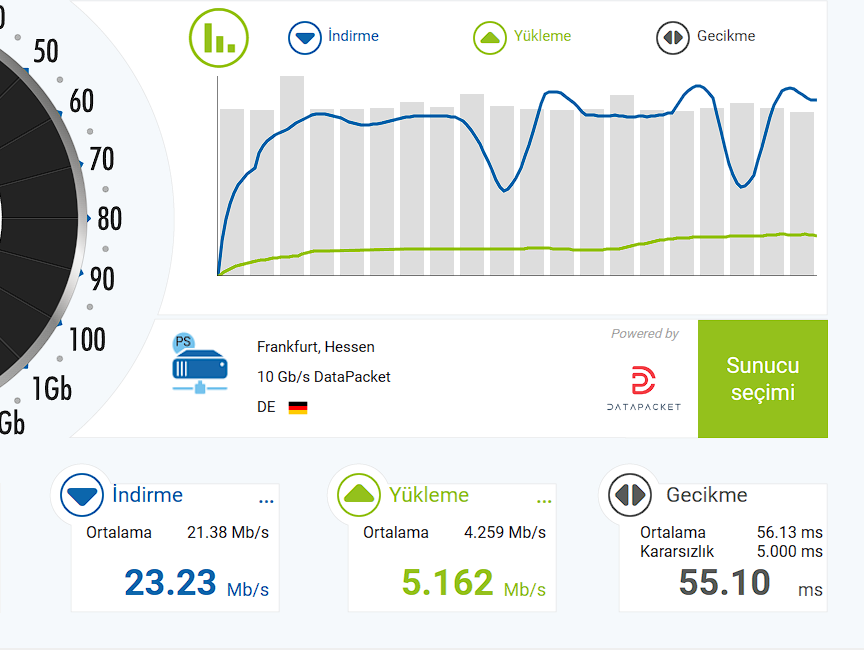Select the Gecikme legend label
Viewport: 864px width, 650px height.
(726, 36)
